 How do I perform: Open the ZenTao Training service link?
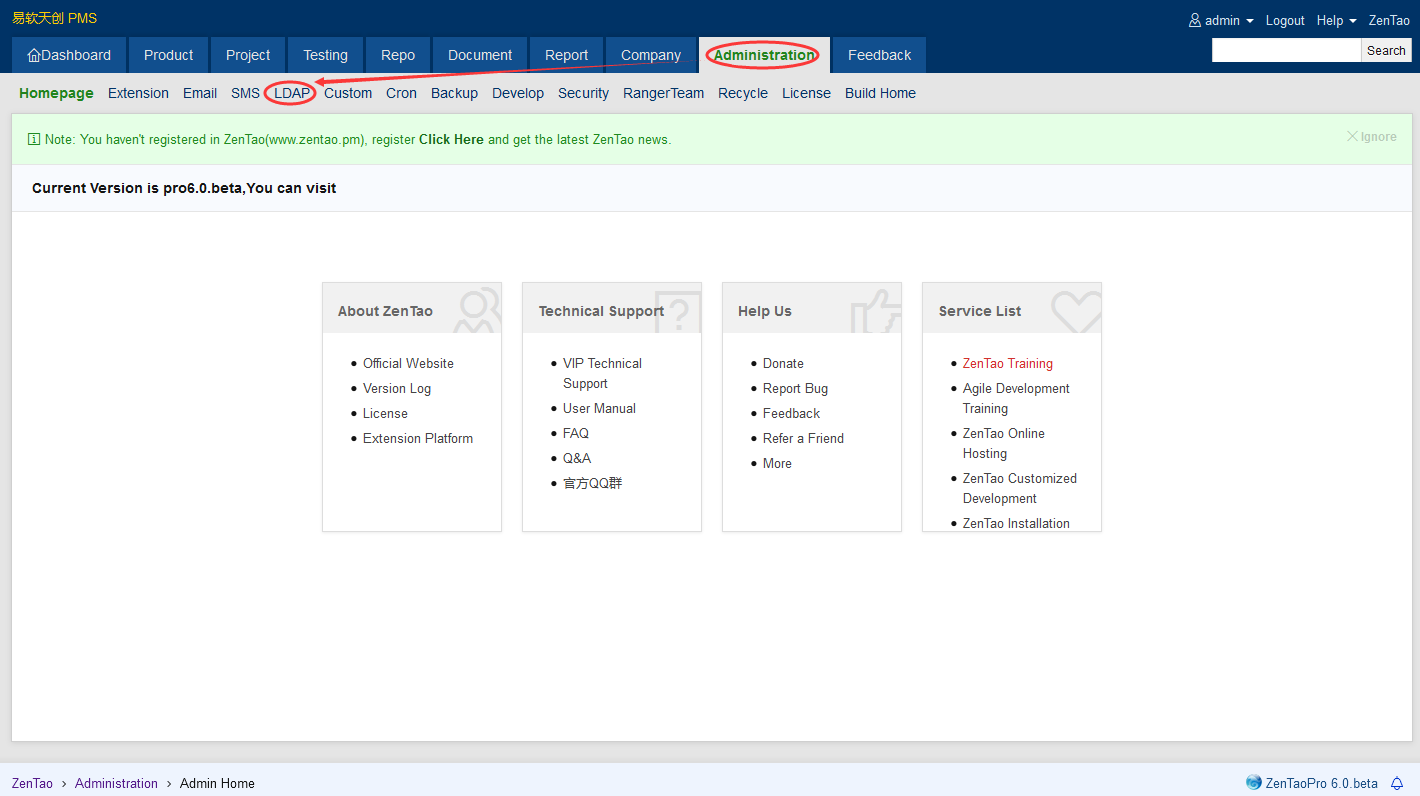tap(1007, 363)
